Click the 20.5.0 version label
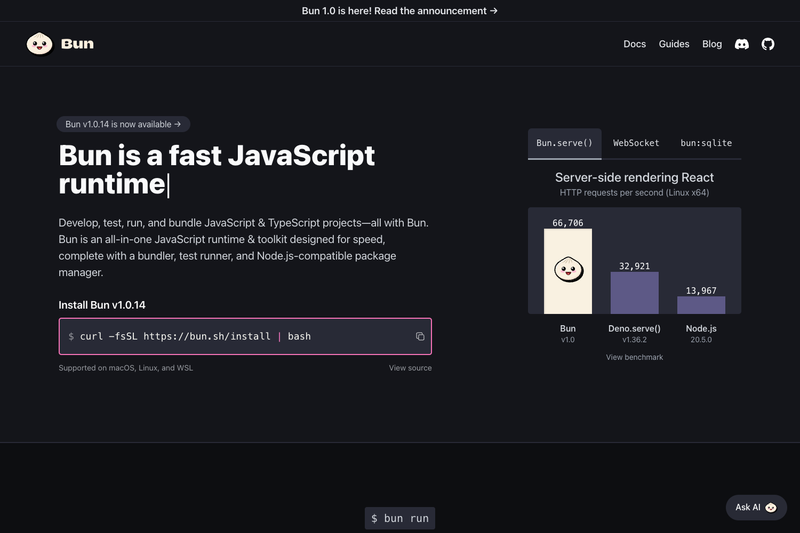 pyautogui.click(x=701, y=340)
